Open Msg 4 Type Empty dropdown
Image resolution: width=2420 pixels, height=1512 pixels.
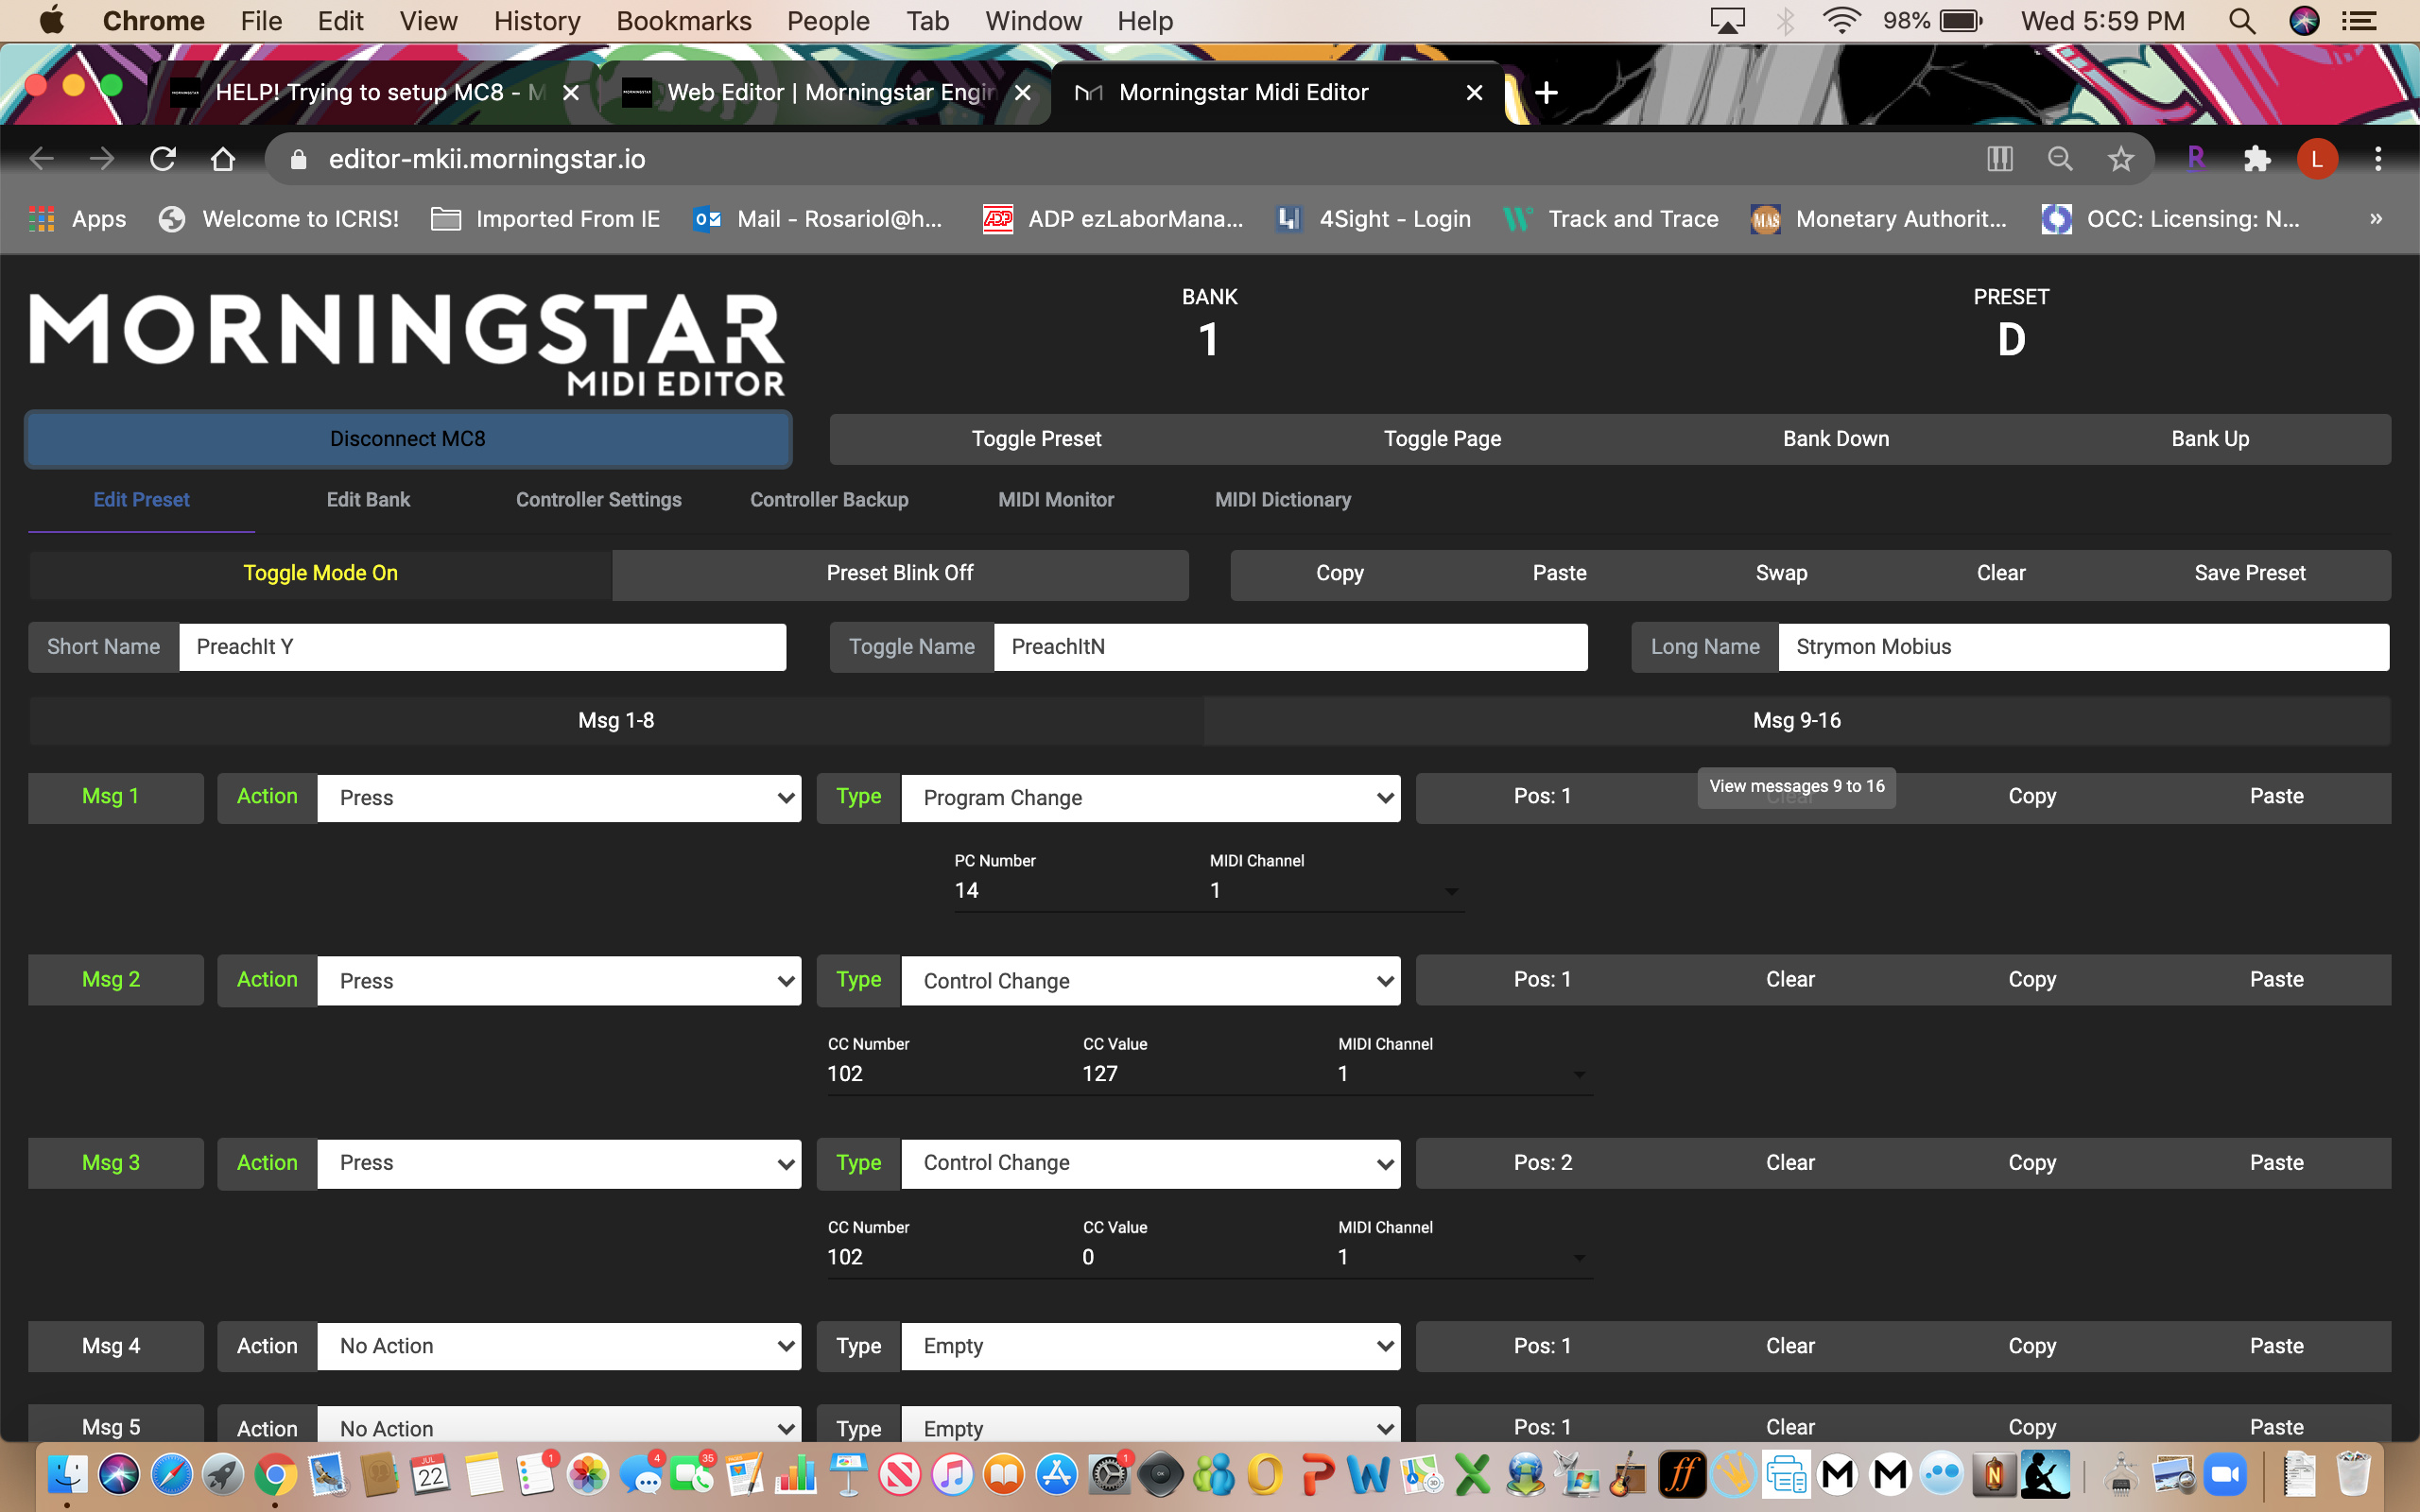click(x=1150, y=1346)
